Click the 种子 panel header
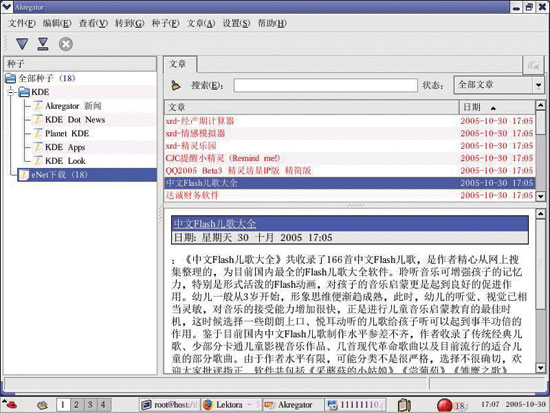This screenshot has height=413, width=550. pos(80,64)
